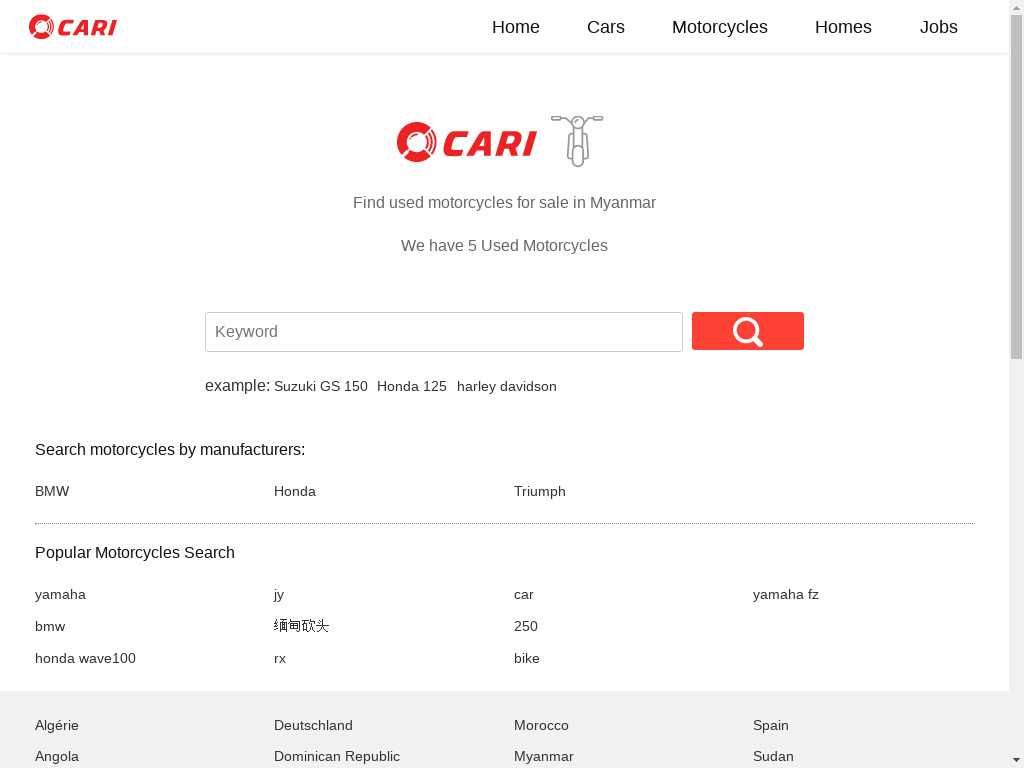This screenshot has height=768, width=1024.
Task: Browse Triumph manufacturer motorcycles
Action: [540, 491]
